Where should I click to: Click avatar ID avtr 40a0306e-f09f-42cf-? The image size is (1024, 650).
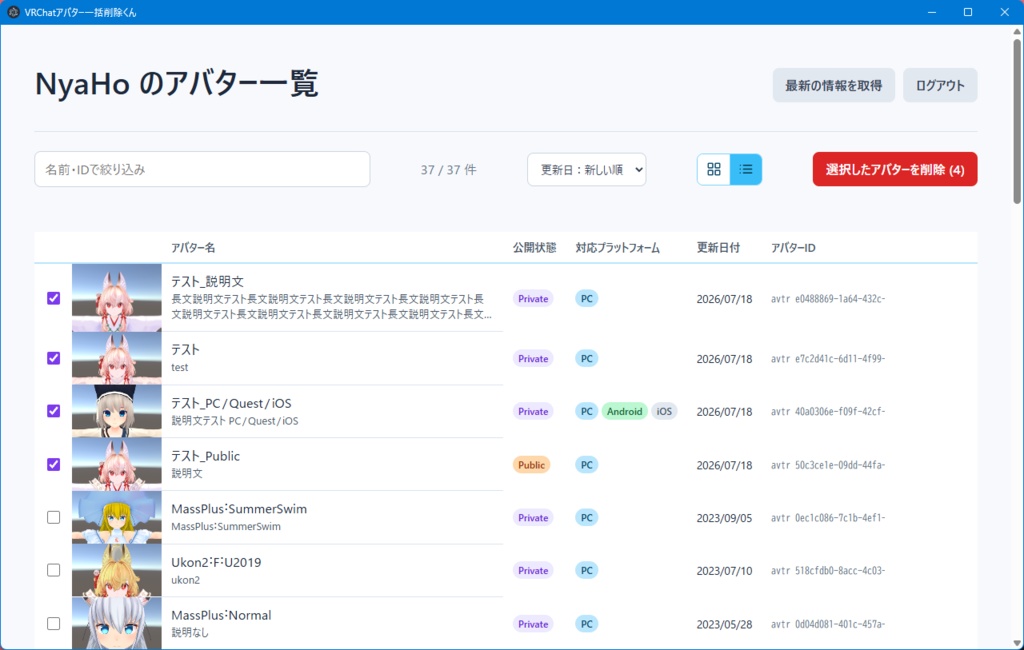[828, 412]
